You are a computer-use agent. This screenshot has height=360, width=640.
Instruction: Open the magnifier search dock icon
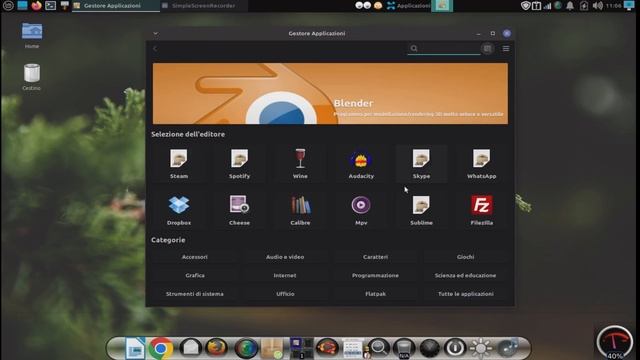tap(378, 348)
